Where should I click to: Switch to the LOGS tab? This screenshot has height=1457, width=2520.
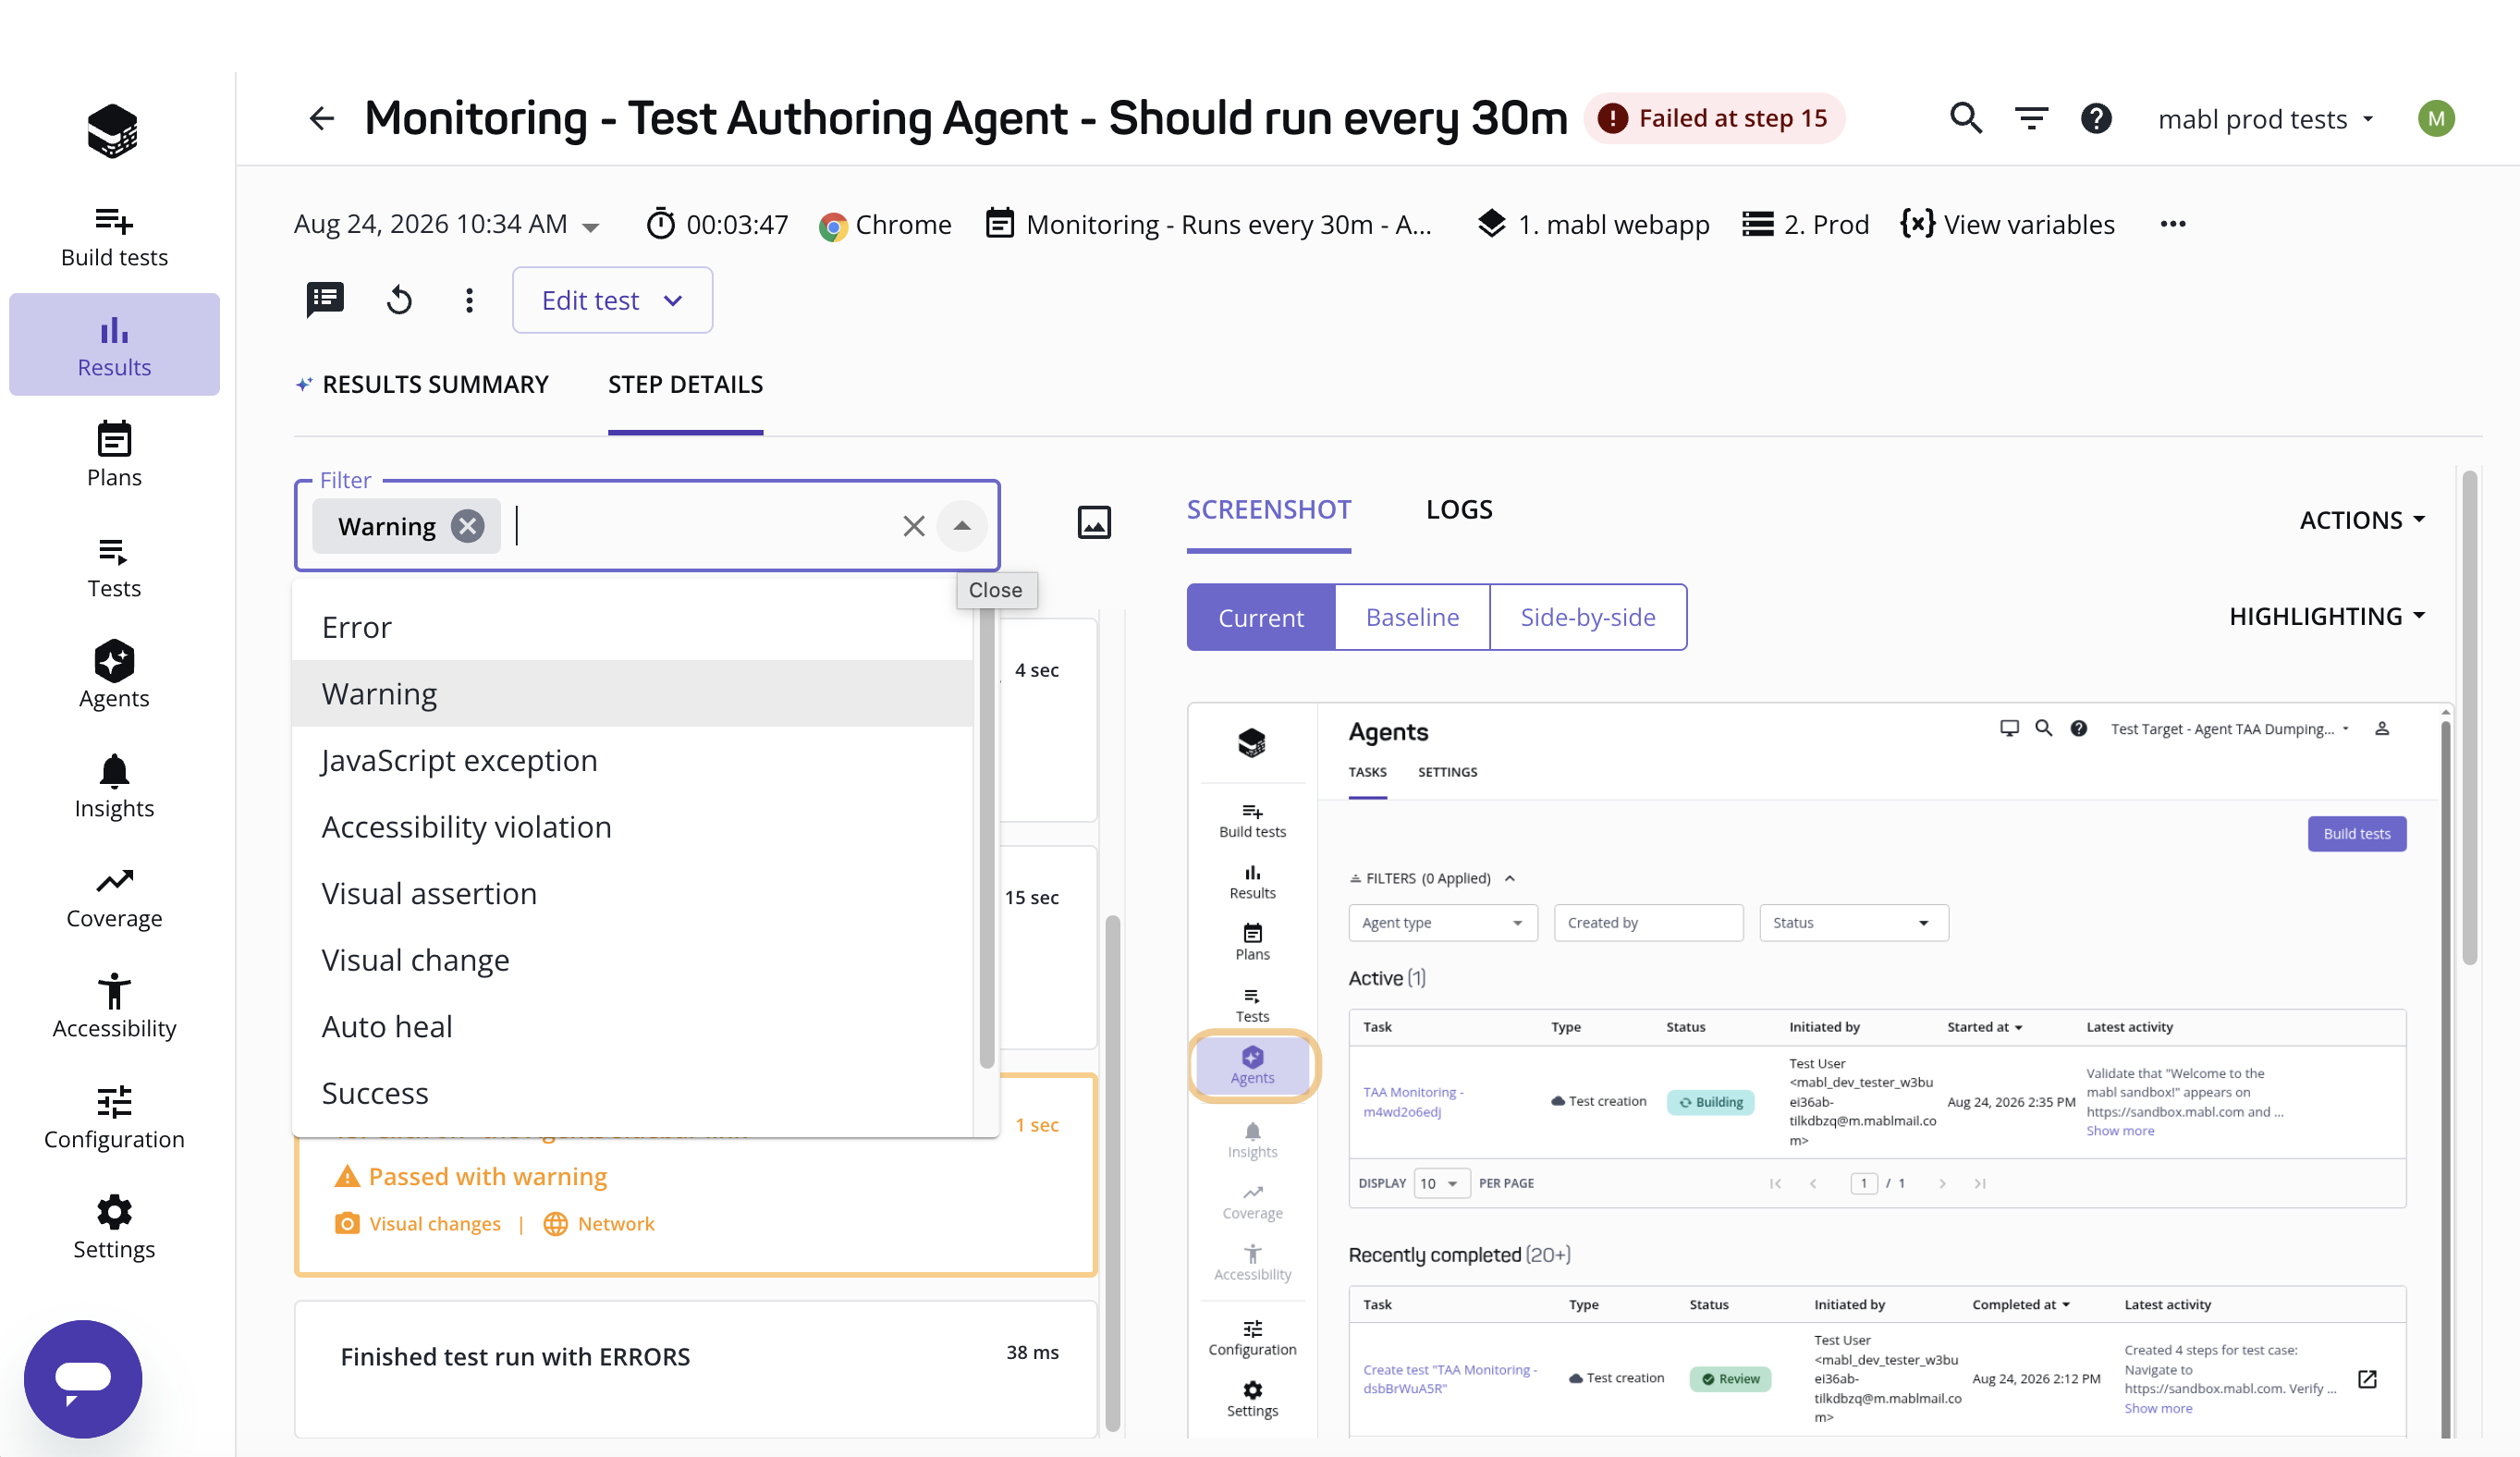[x=1459, y=510]
